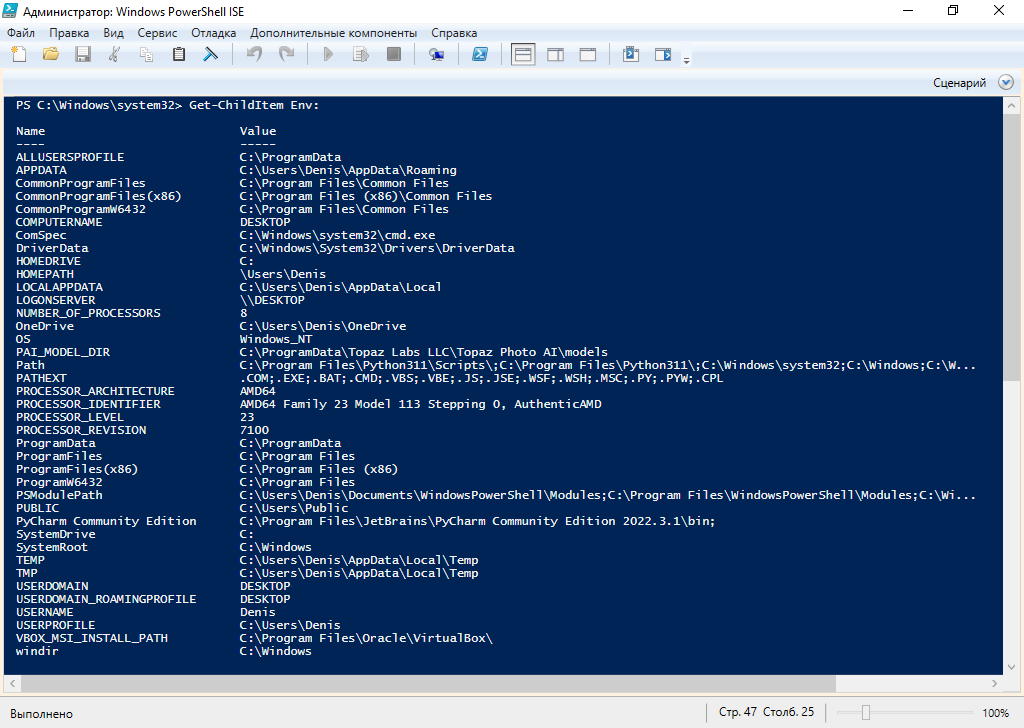Toggle maximized script pane layout
This screenshot has height=728, width=1024.
point(587,54)
